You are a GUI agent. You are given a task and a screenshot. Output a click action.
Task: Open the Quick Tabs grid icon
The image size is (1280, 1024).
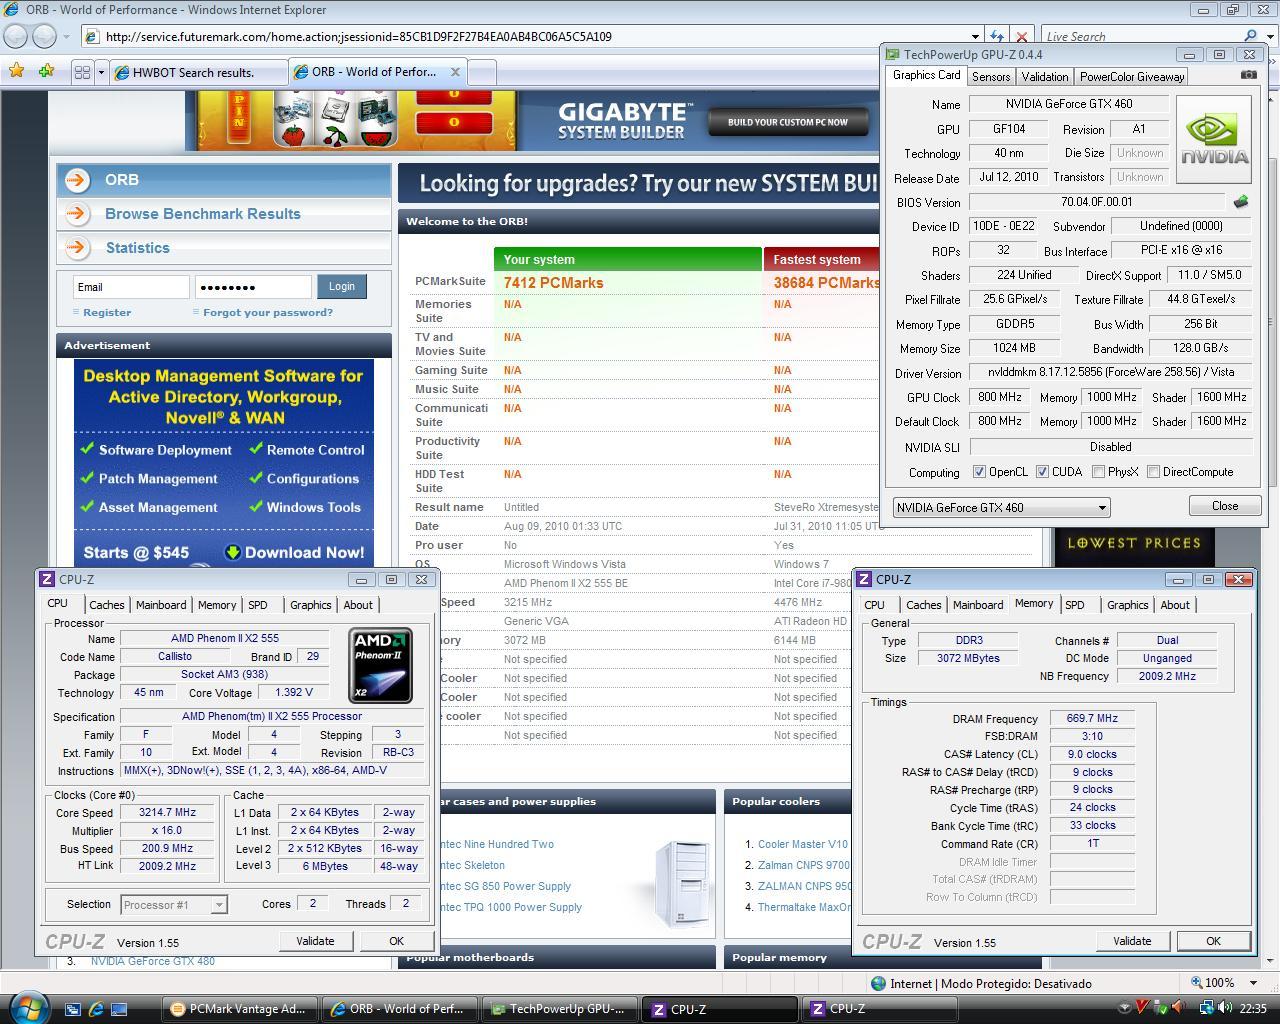[82, 72]
